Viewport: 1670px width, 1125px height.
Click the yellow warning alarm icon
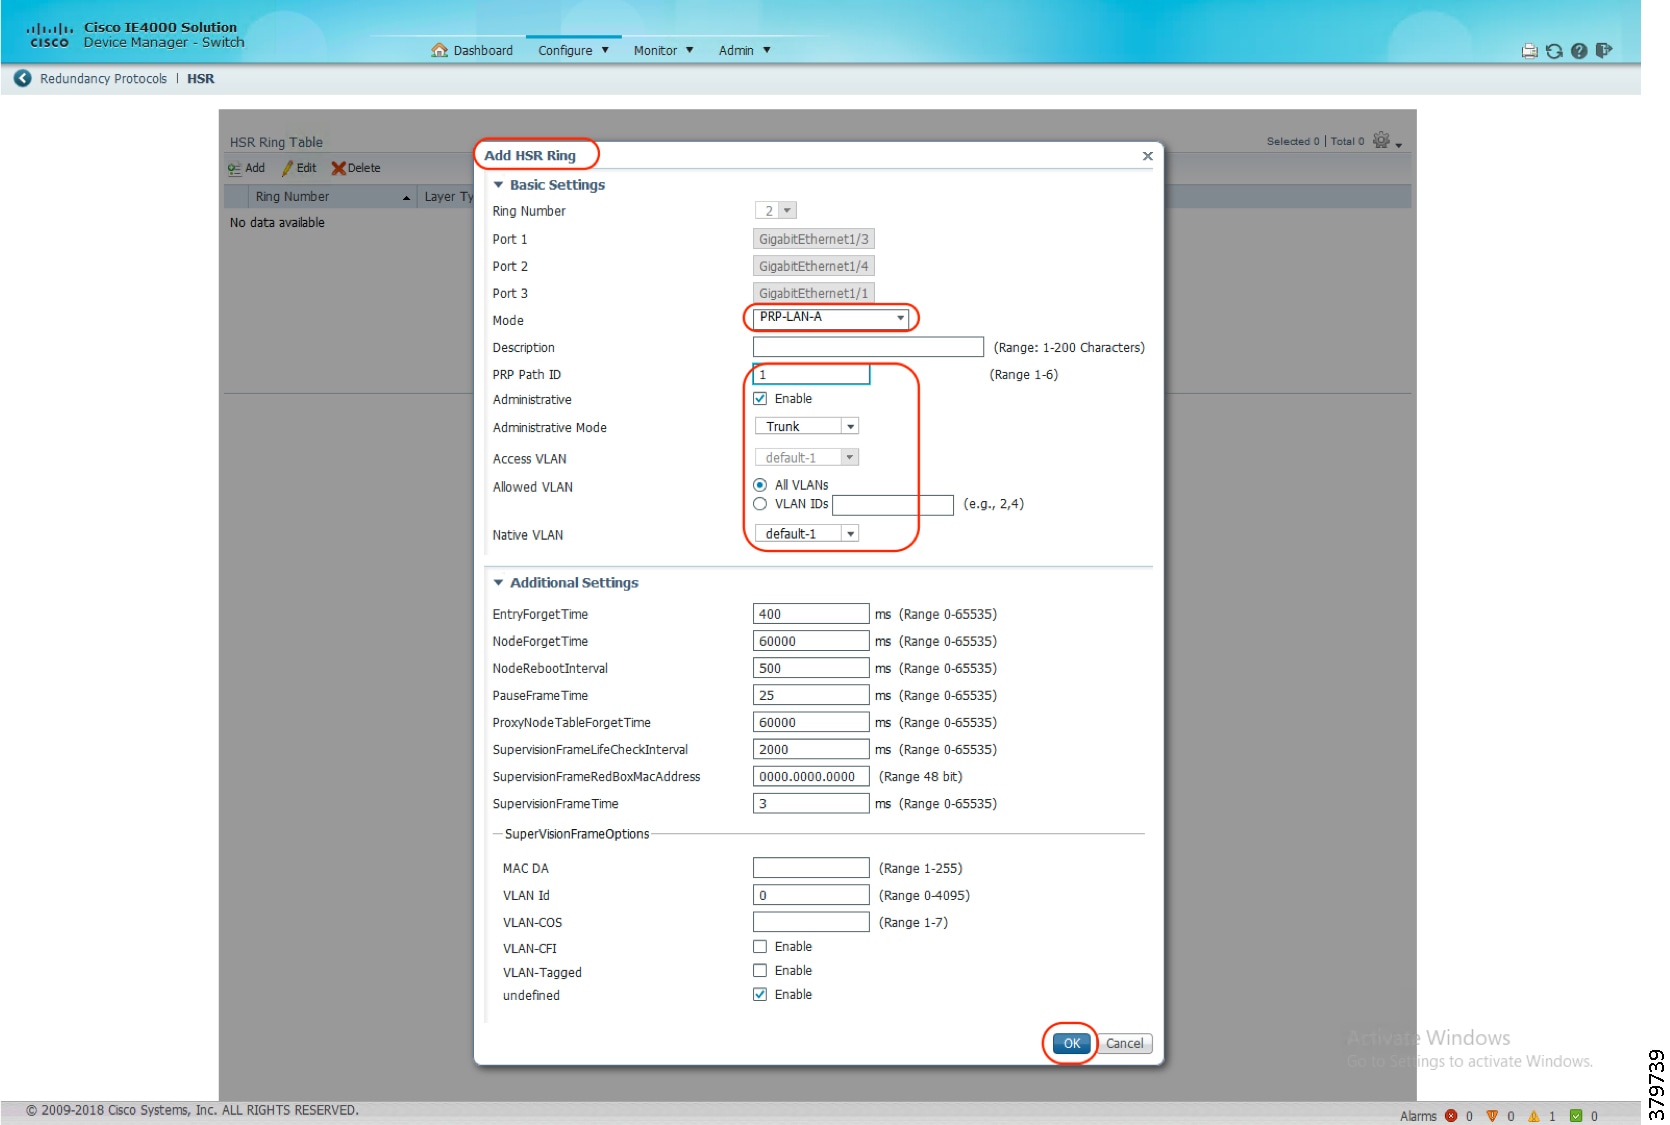pyautogui.click(x=1534, y=1116)
